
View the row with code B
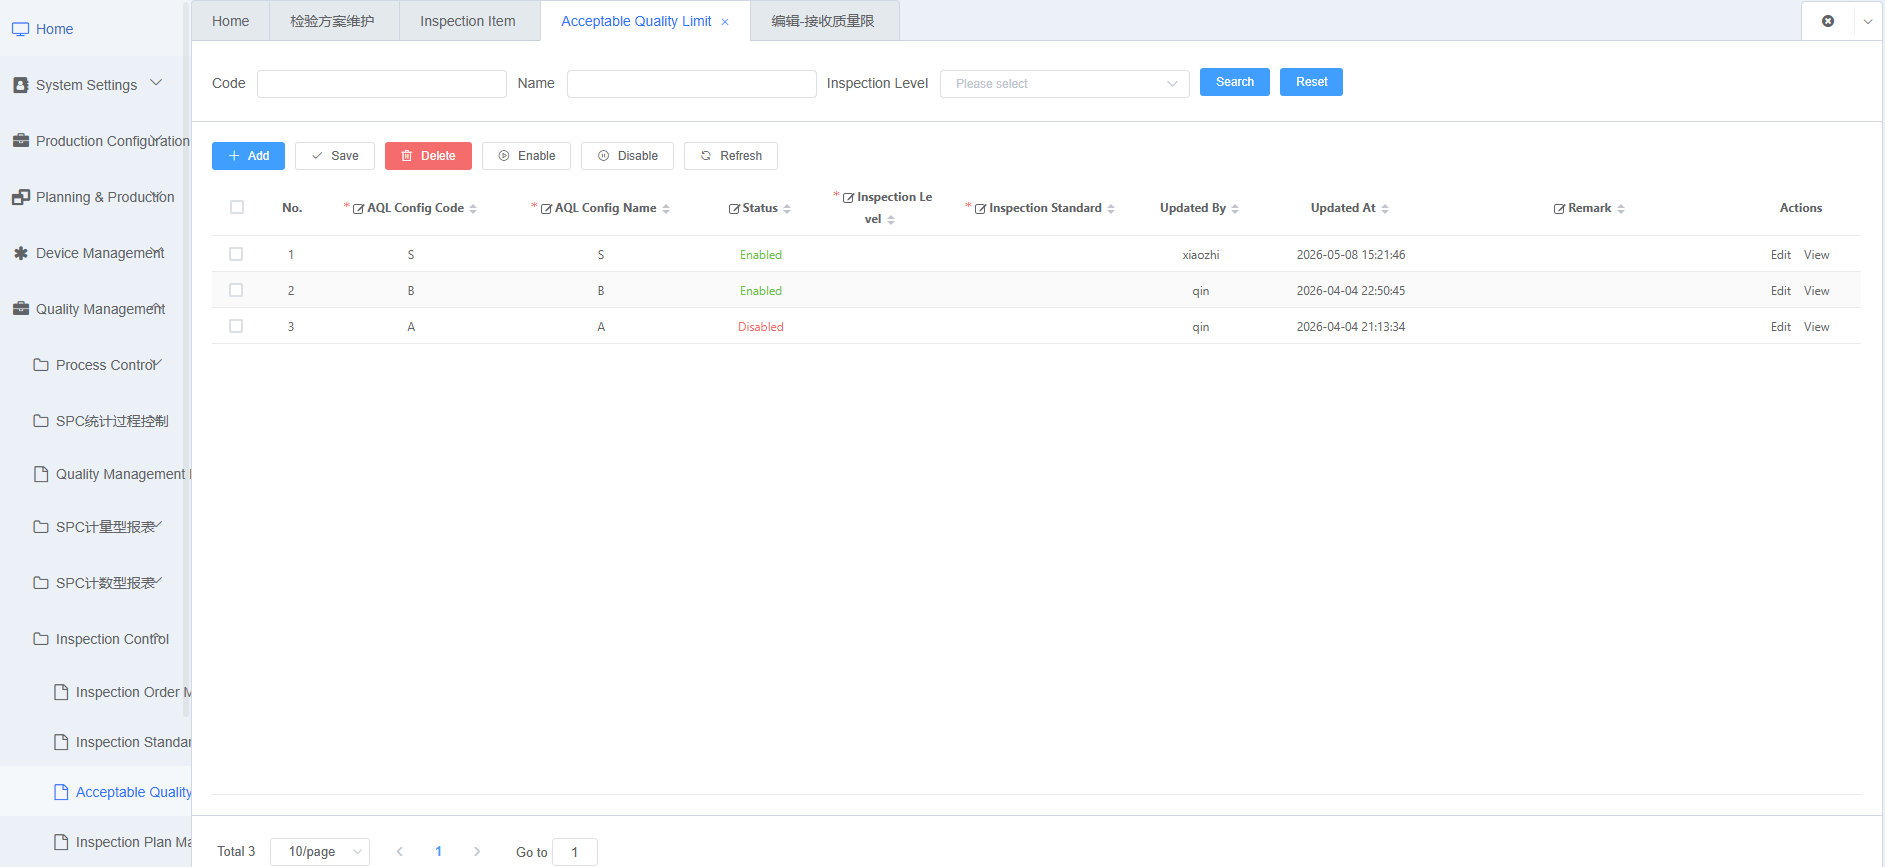coord(1817,291)
